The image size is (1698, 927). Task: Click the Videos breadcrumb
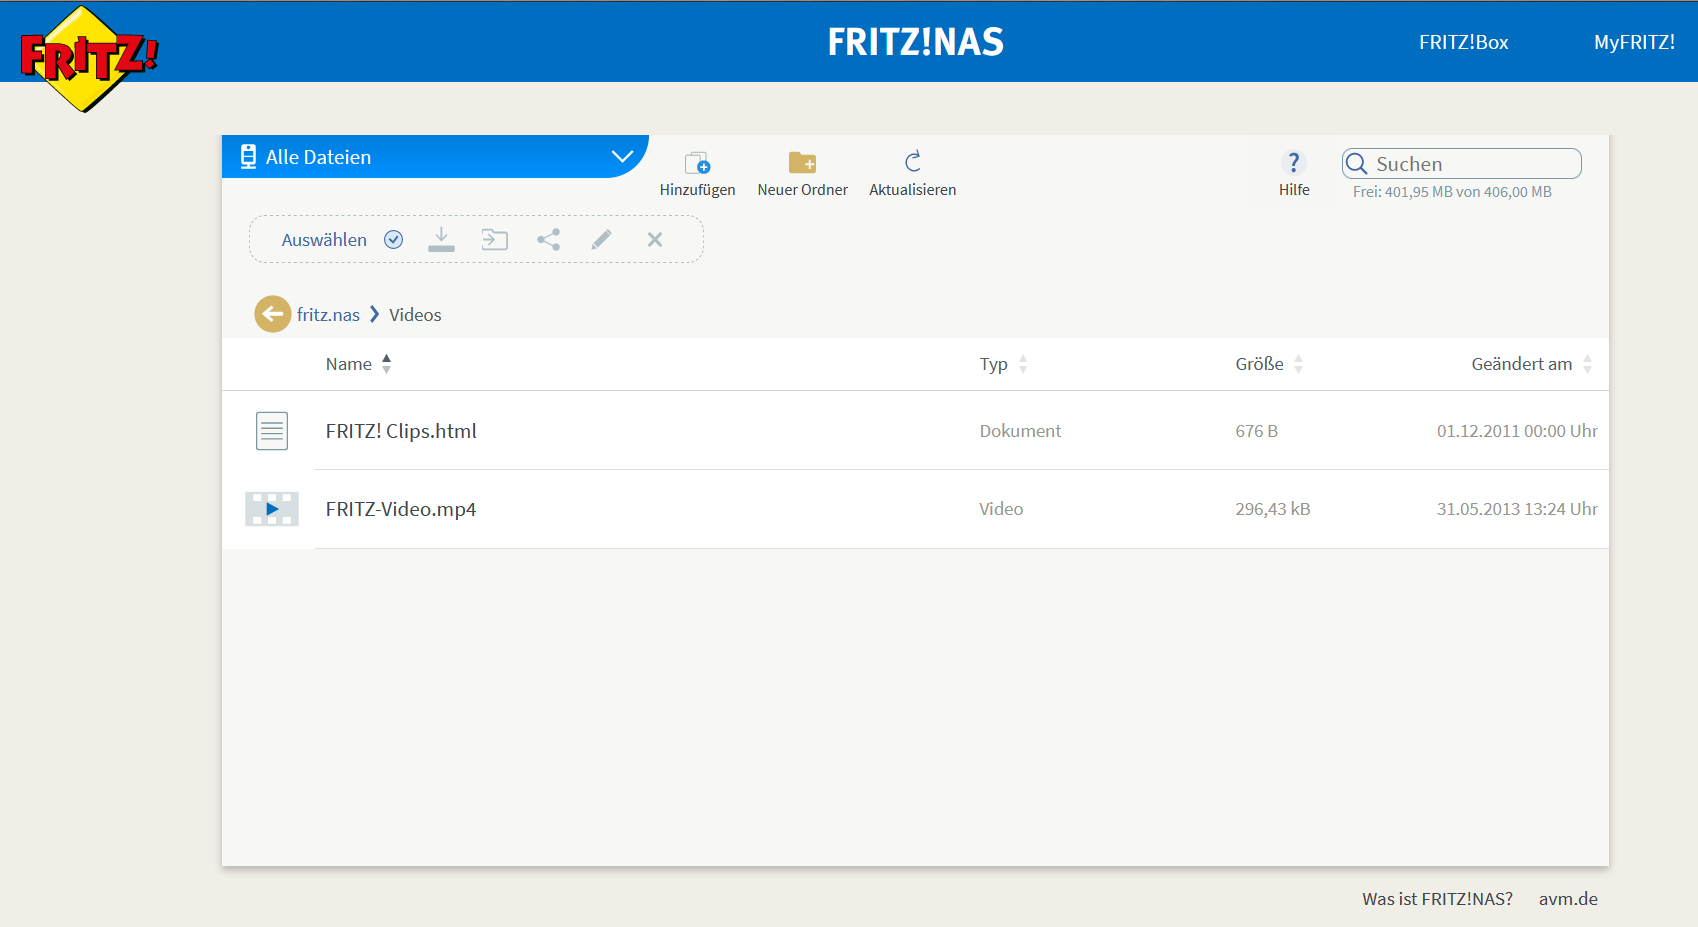[x=415, y=315]
